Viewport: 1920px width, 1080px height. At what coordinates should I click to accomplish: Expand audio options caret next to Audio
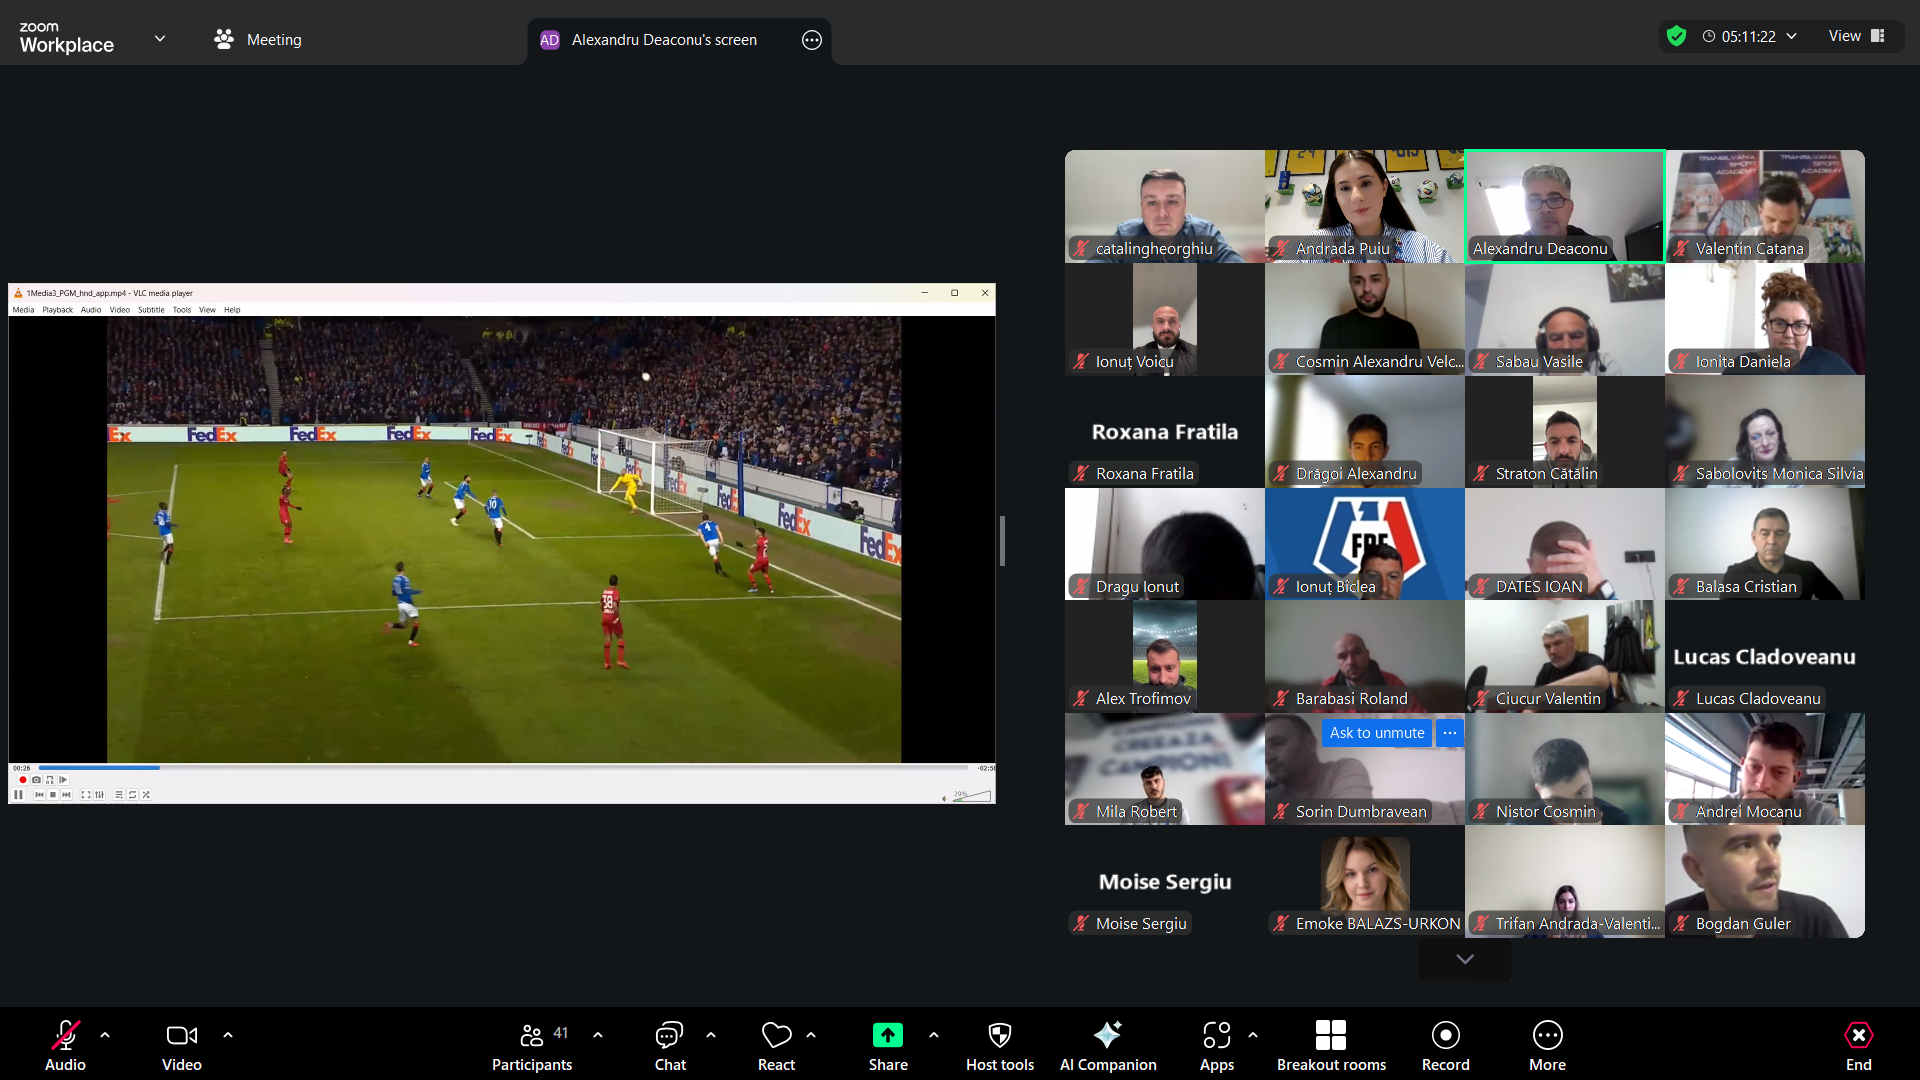coord(105,1035)
